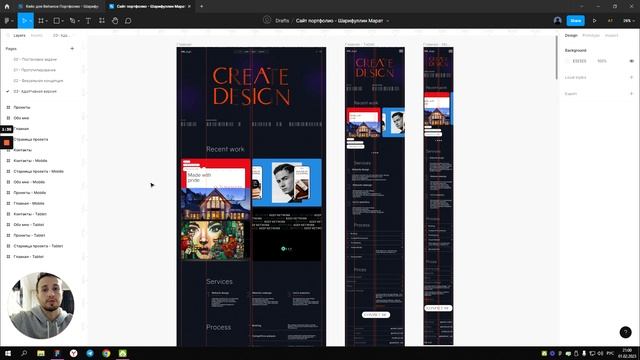
Task: Open a new Figma tab
Action: click(202, 6)
